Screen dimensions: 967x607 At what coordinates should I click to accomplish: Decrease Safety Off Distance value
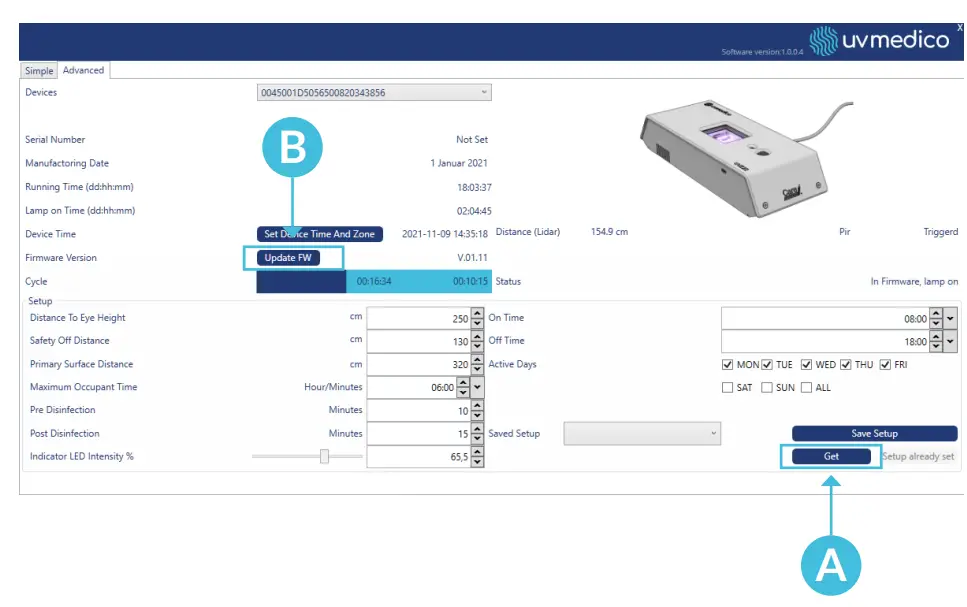tap(477, 347)
